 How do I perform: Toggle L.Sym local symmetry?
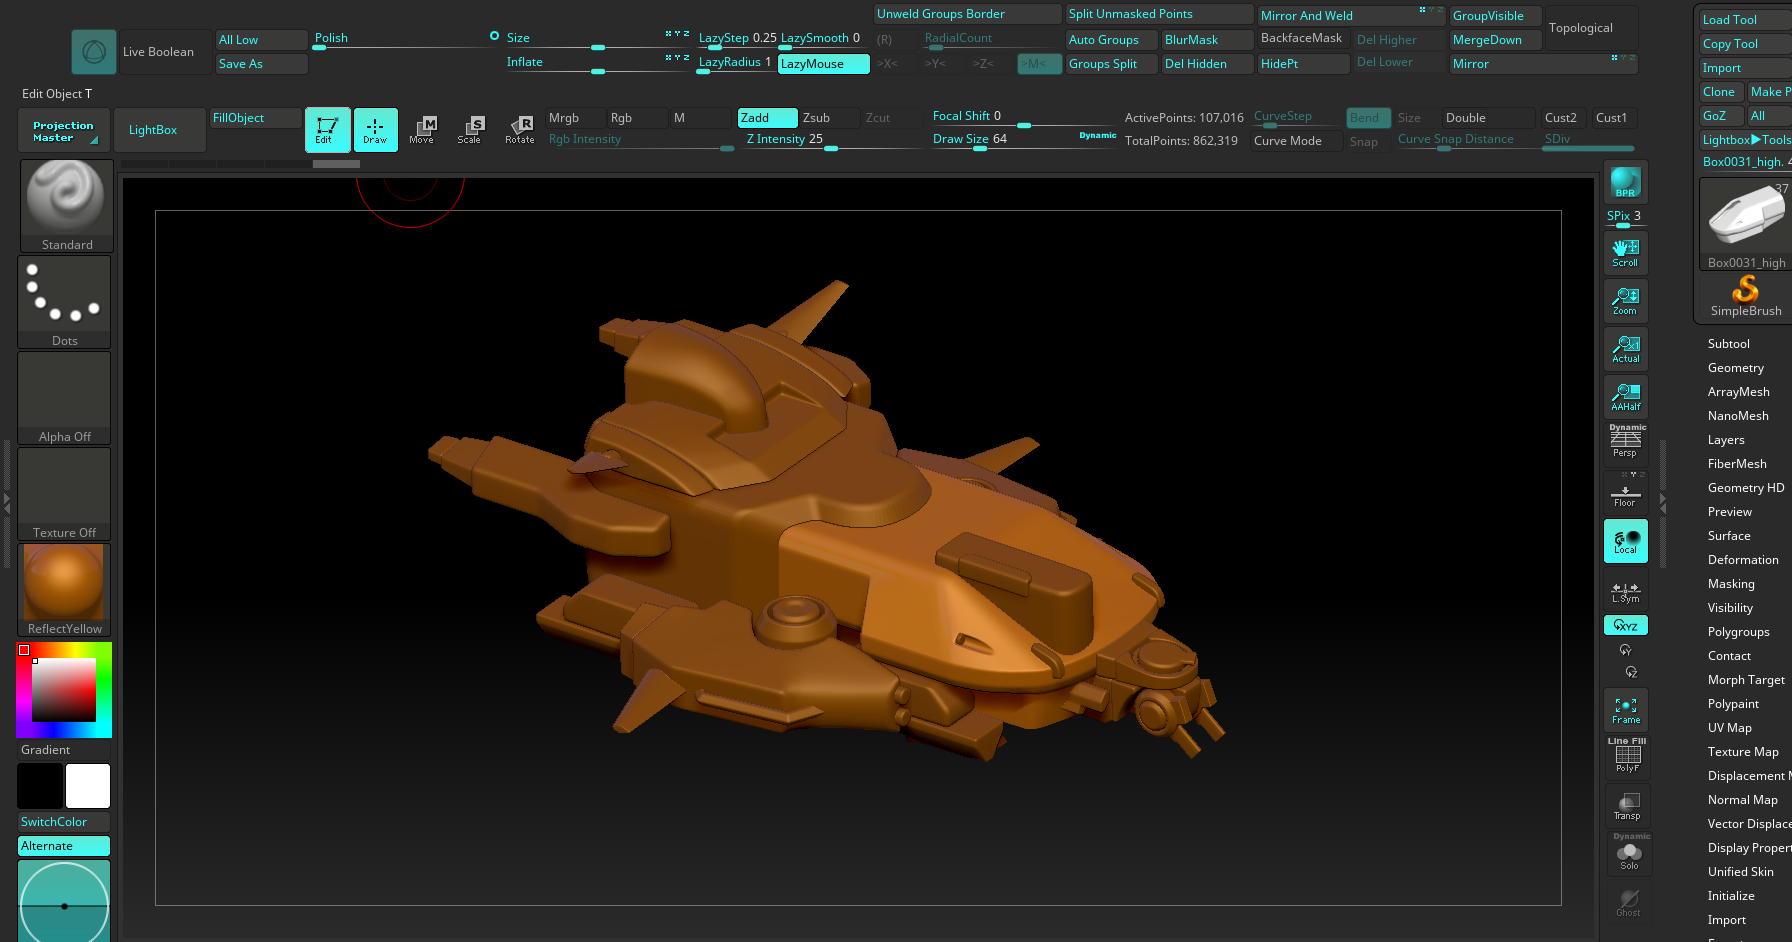tap(1625, 591)
